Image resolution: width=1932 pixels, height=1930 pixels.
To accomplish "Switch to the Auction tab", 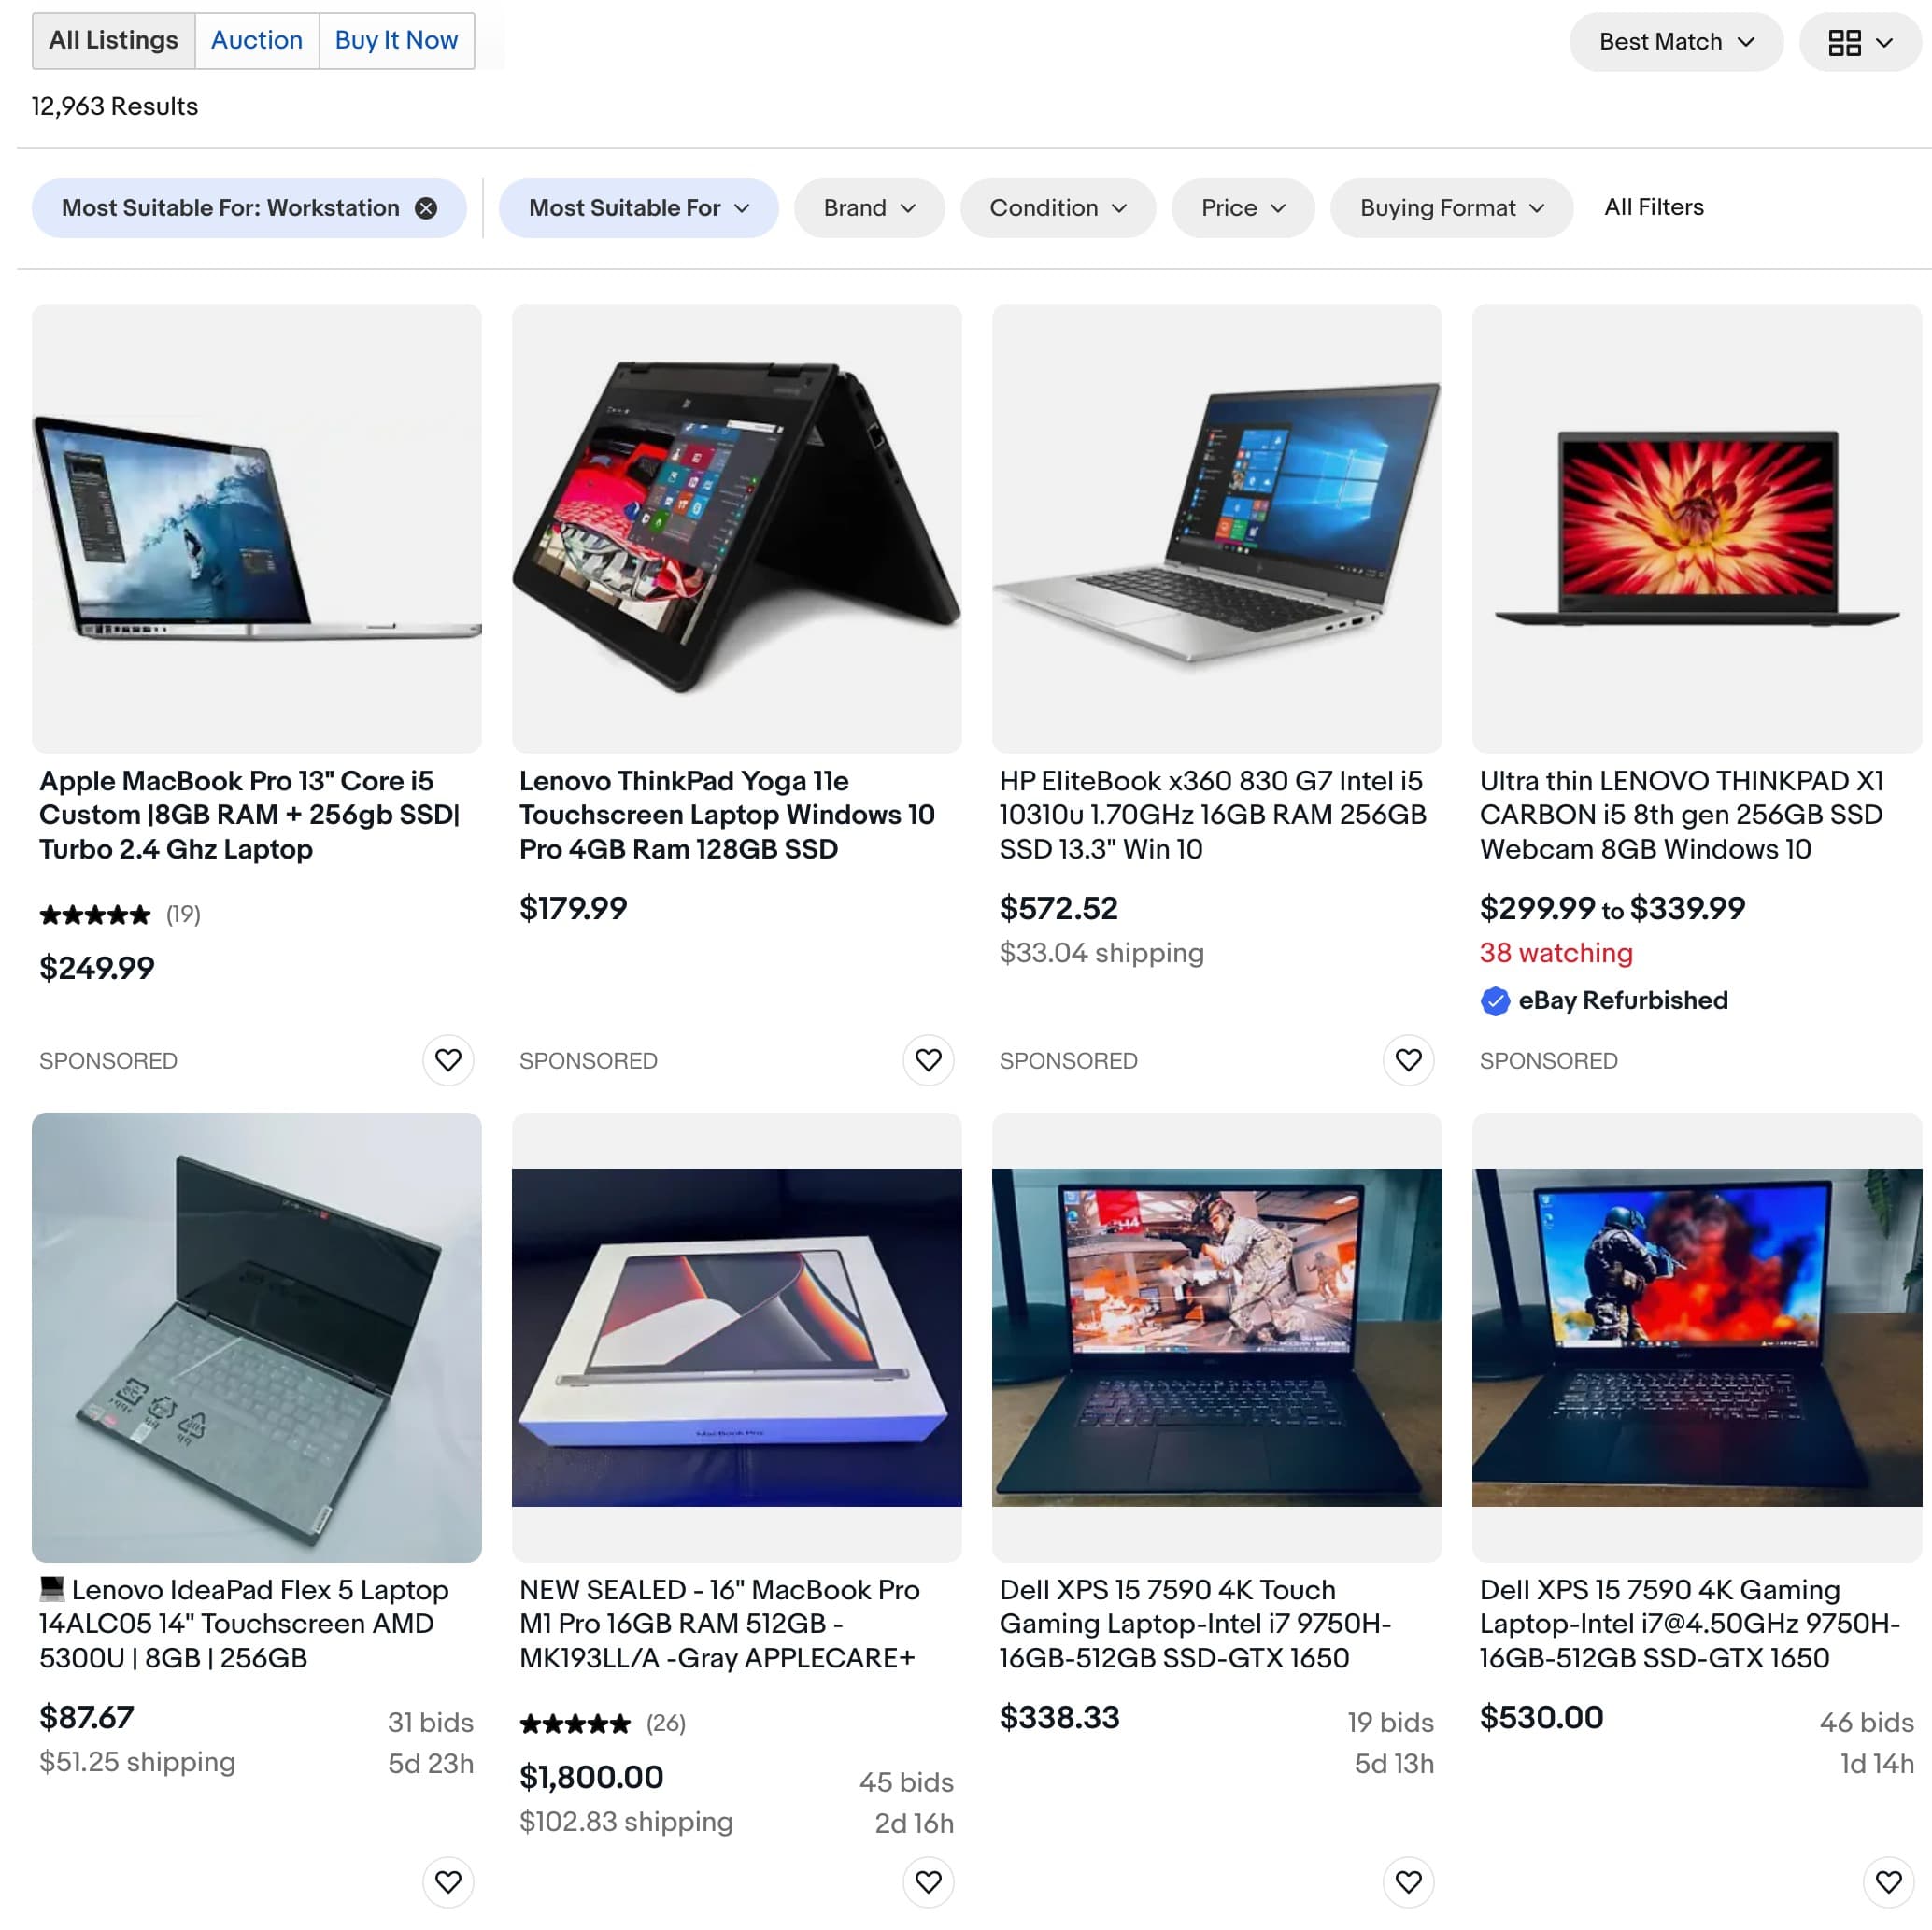I will [x=257, y=41].
